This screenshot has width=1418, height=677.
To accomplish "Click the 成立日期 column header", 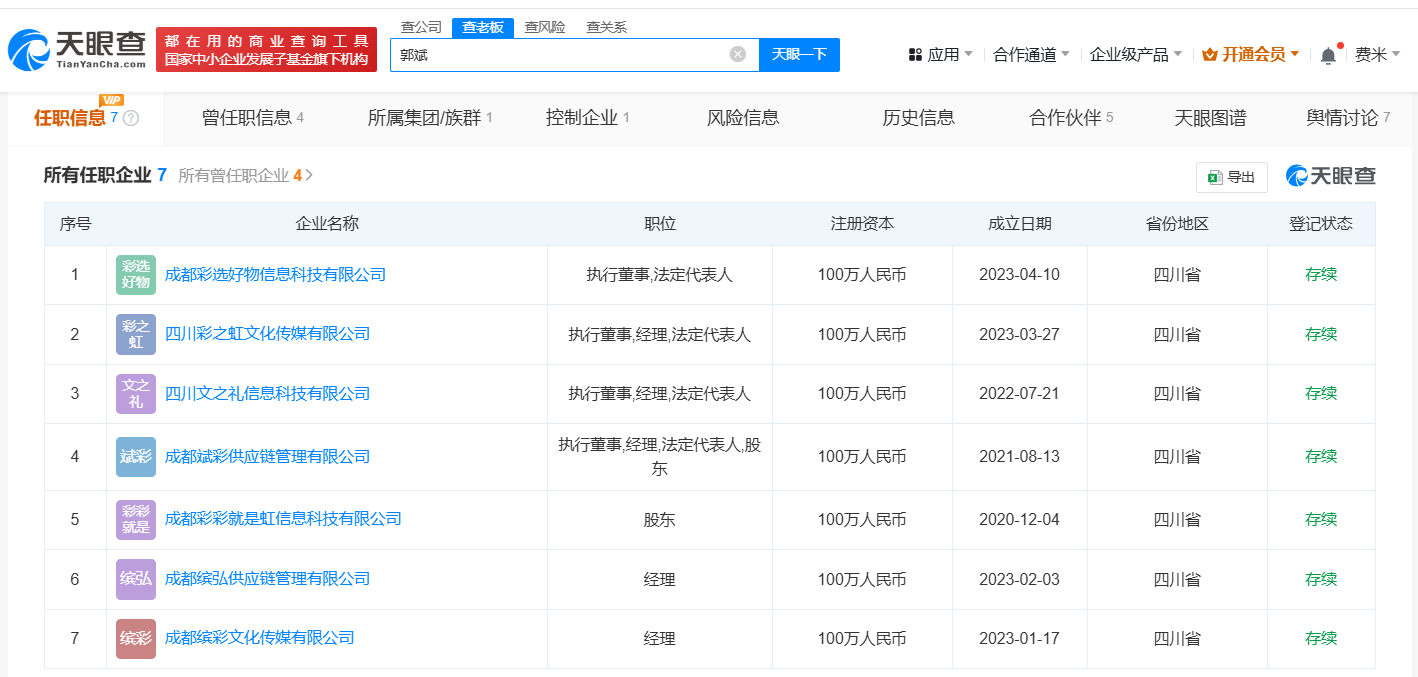I will [1020, 224].
